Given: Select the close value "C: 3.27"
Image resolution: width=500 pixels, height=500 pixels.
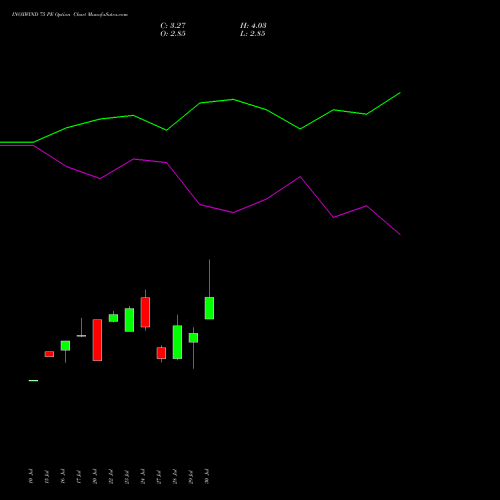Looking at the screenshot, I should (173, 26).
